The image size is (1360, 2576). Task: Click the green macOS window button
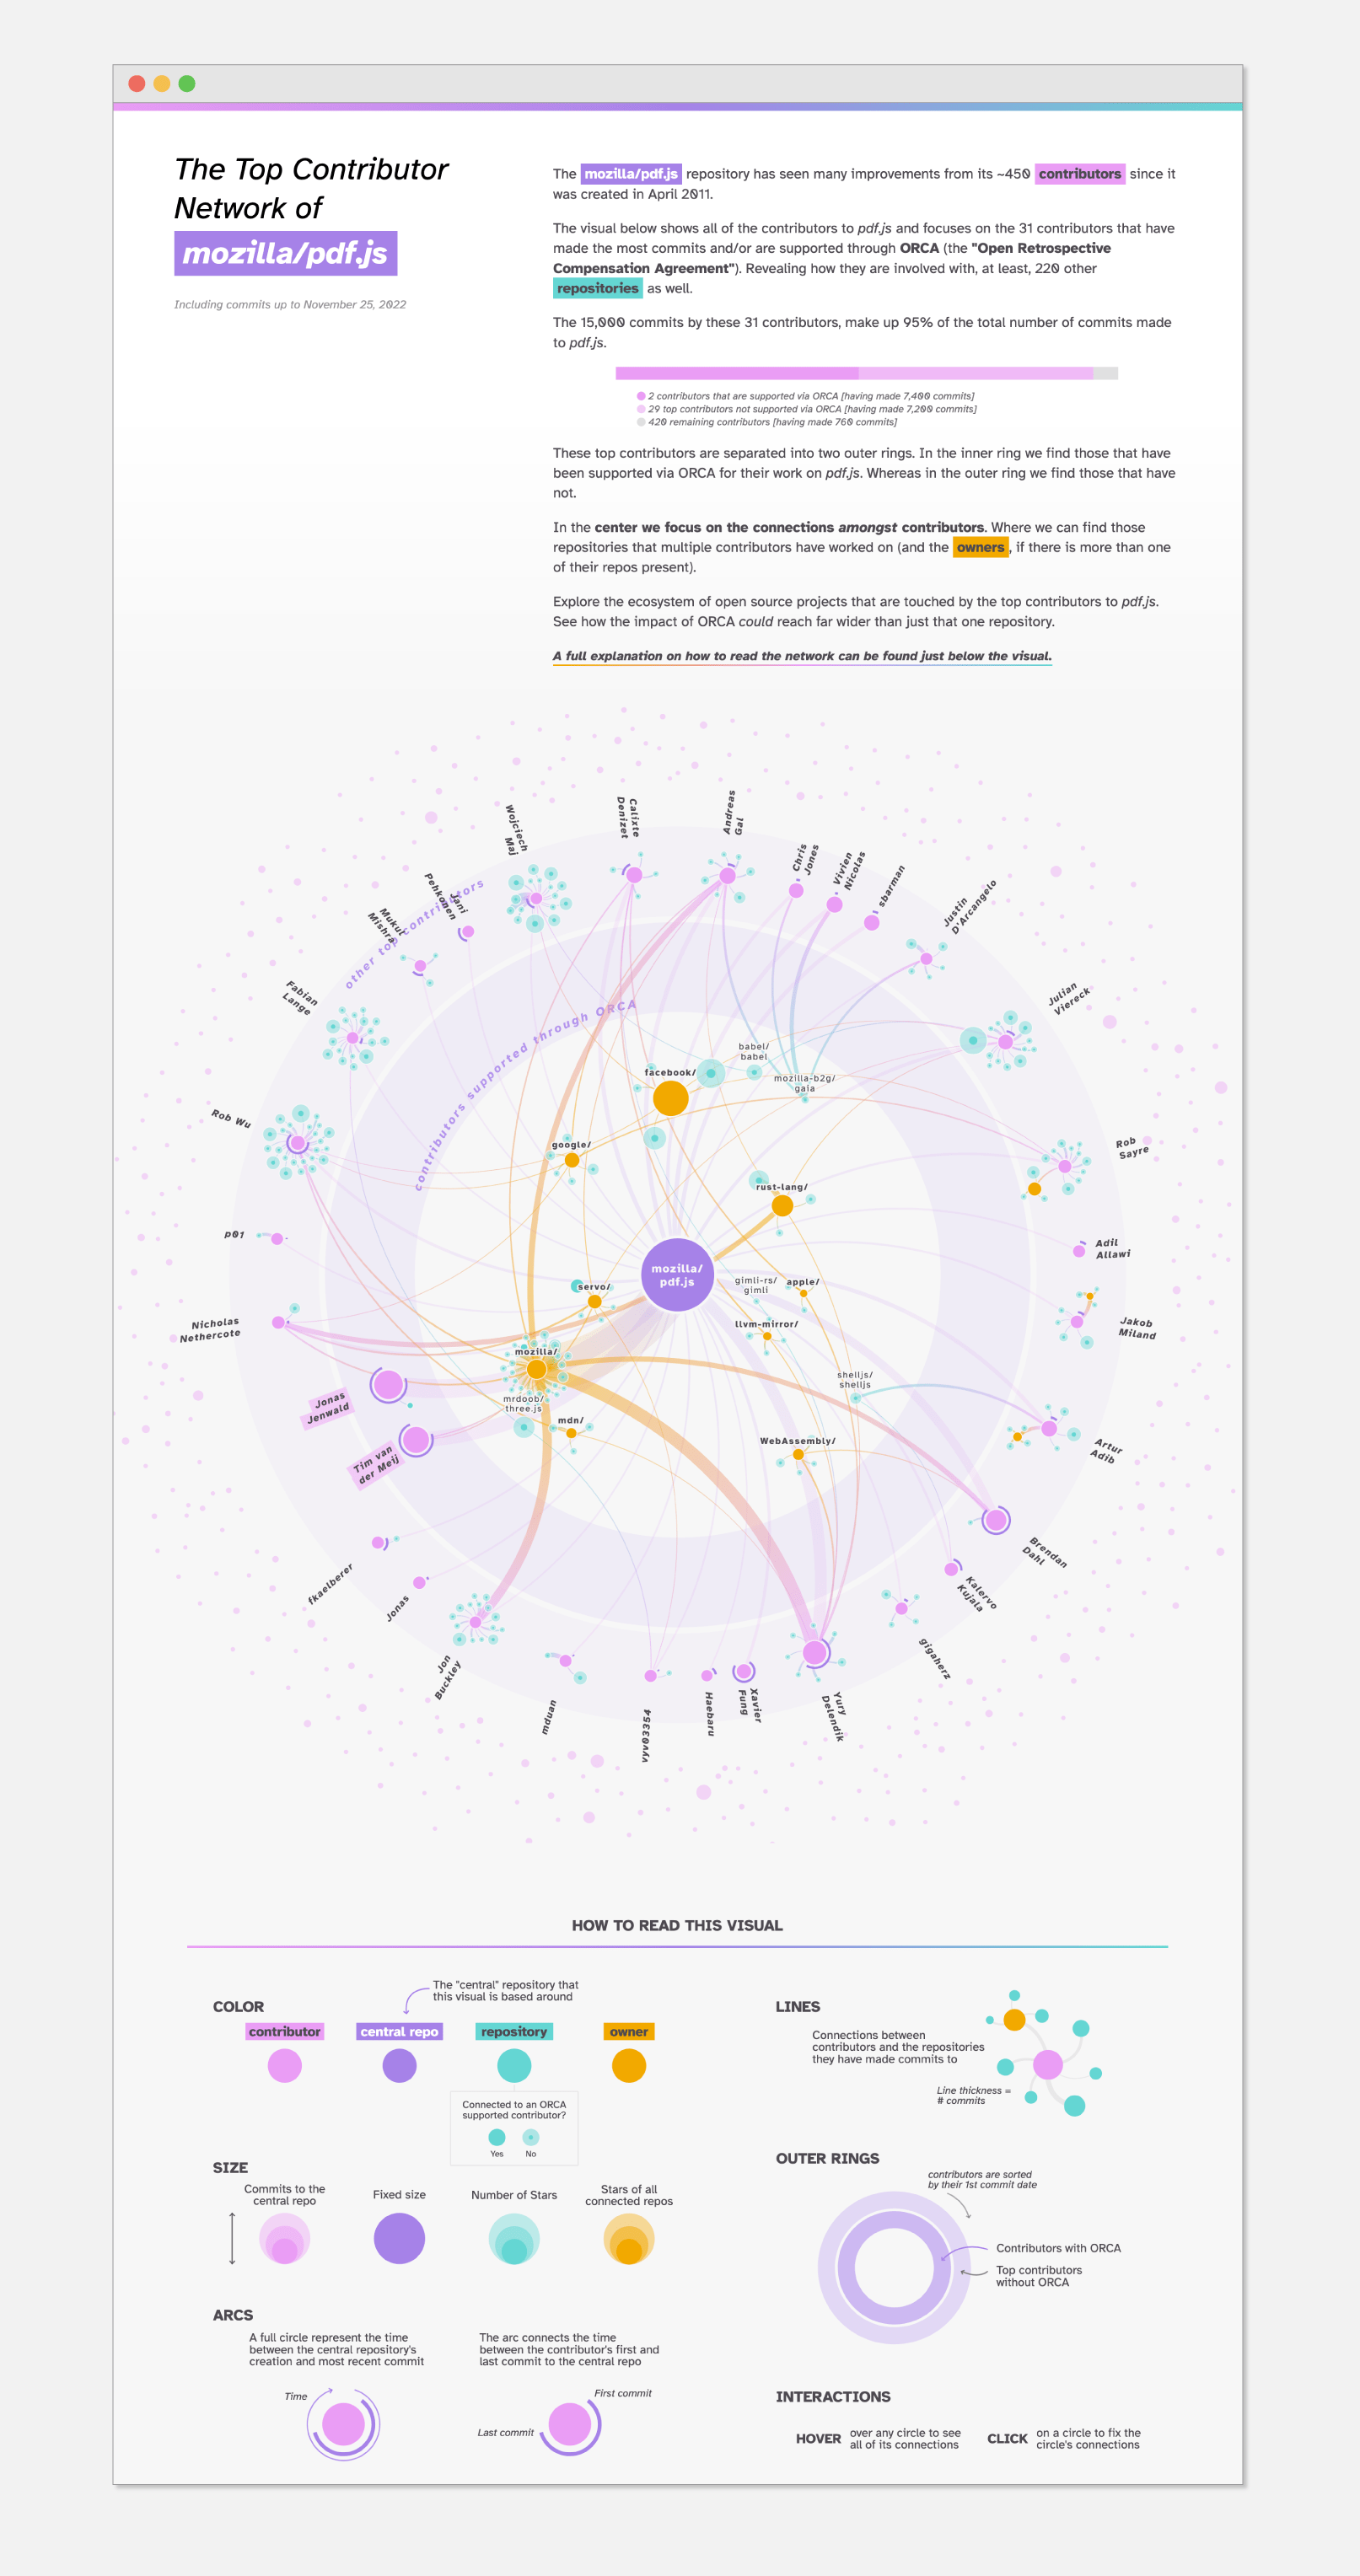coord(187,83)
